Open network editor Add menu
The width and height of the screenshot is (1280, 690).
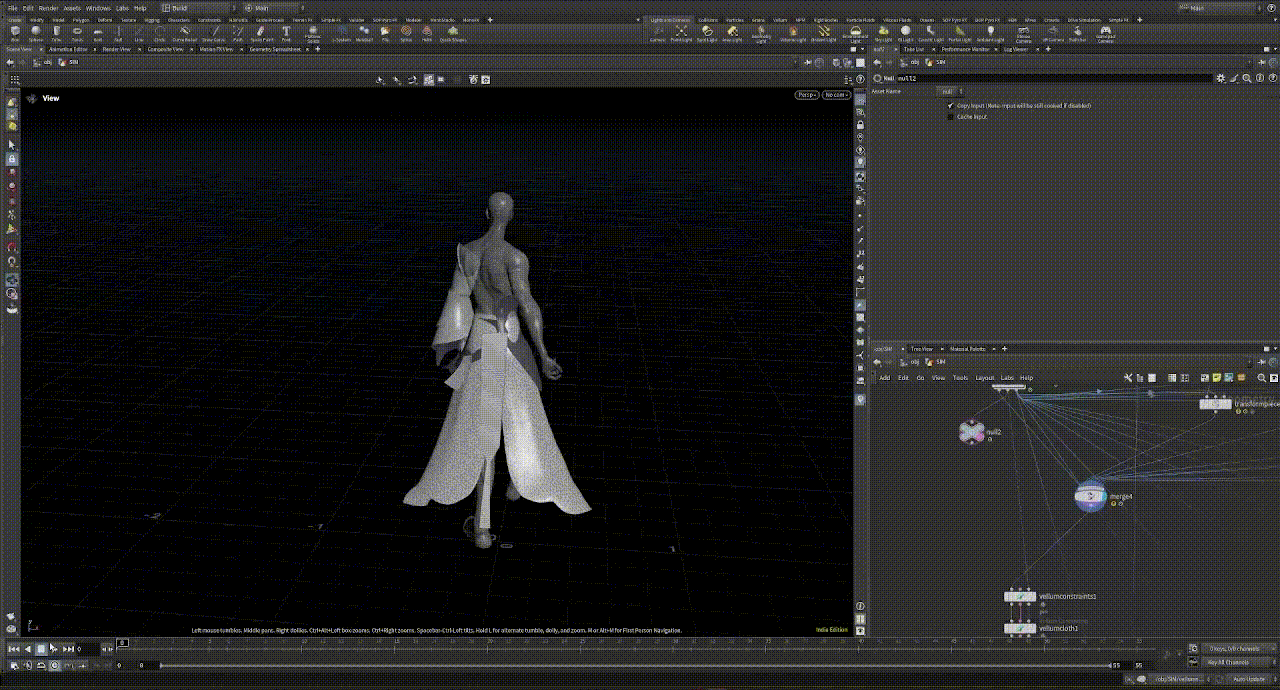(885, 378)
